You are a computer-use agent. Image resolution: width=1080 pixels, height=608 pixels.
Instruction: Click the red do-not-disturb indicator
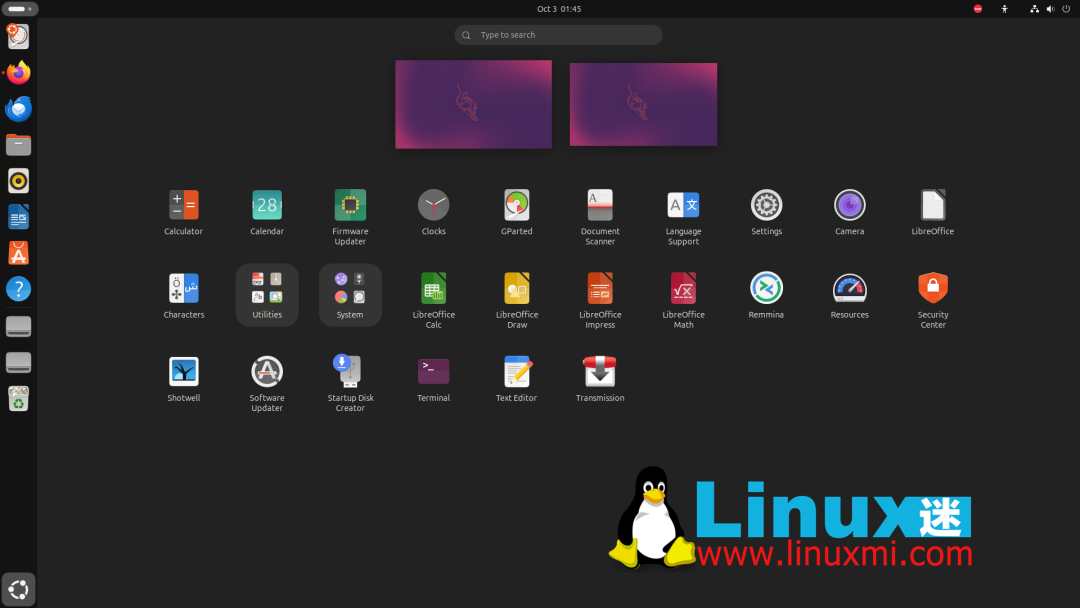click(977, 9)
